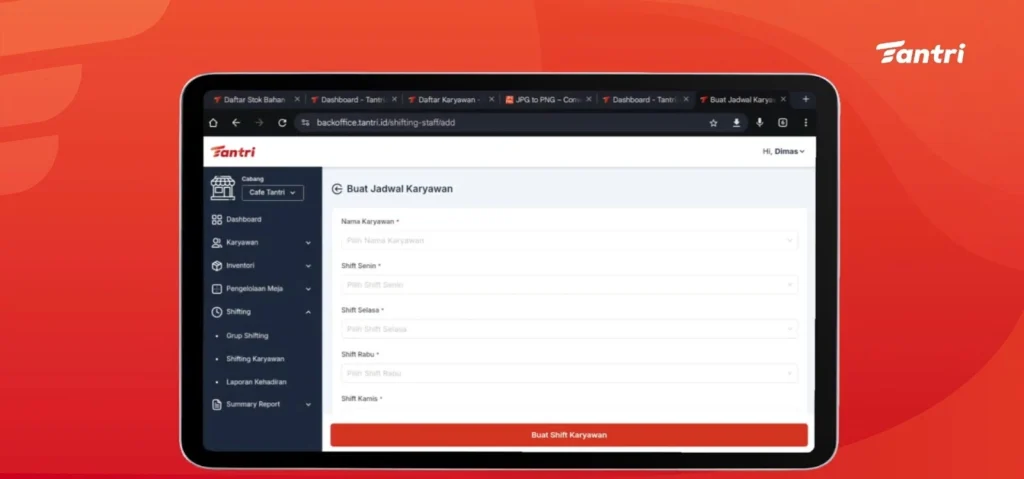Click the tab count square icon
Image resolution: width=1024 pixels, height=479 pixels.
point(782,123)
